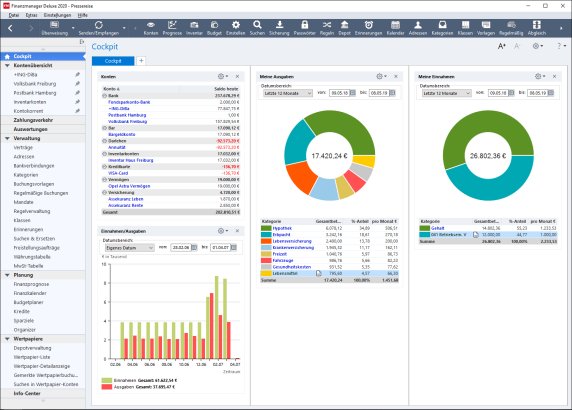Collapse the Kontenübersicht sidebar section
Image resolution: width=572 pixels, height=410 pixels.
click(7, 66)
